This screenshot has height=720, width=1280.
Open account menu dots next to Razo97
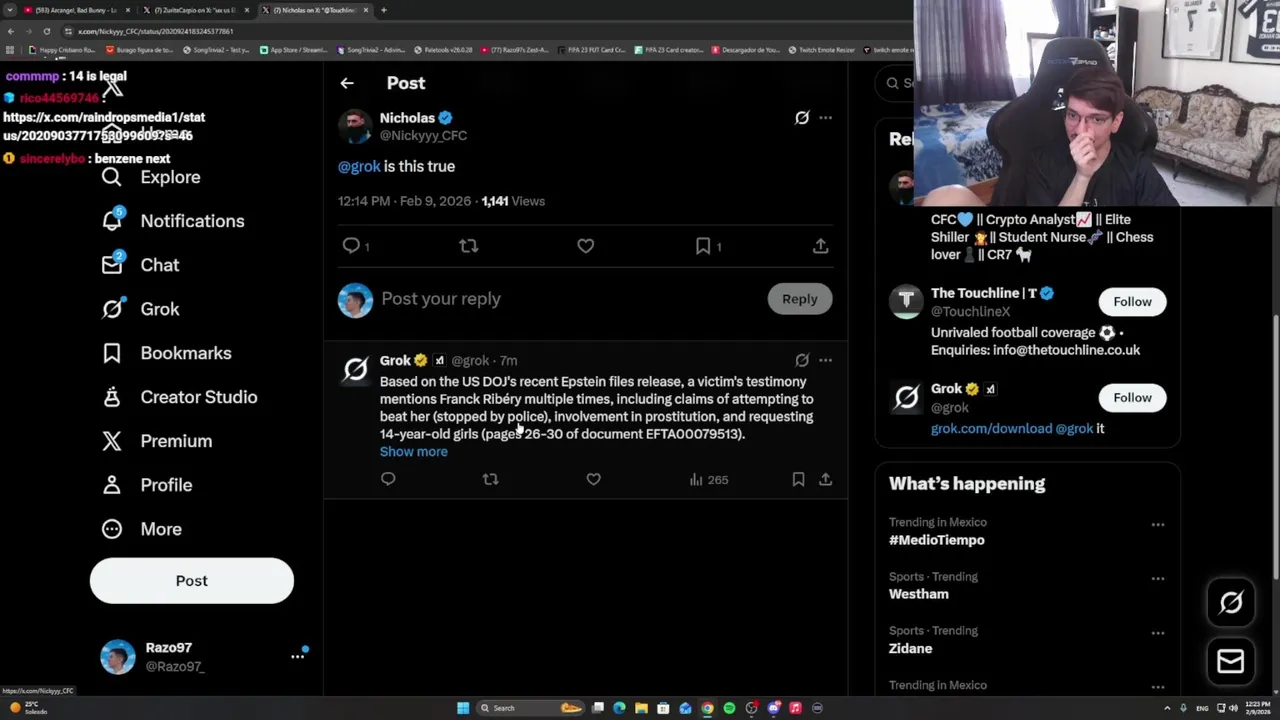(x=297, y=656)
